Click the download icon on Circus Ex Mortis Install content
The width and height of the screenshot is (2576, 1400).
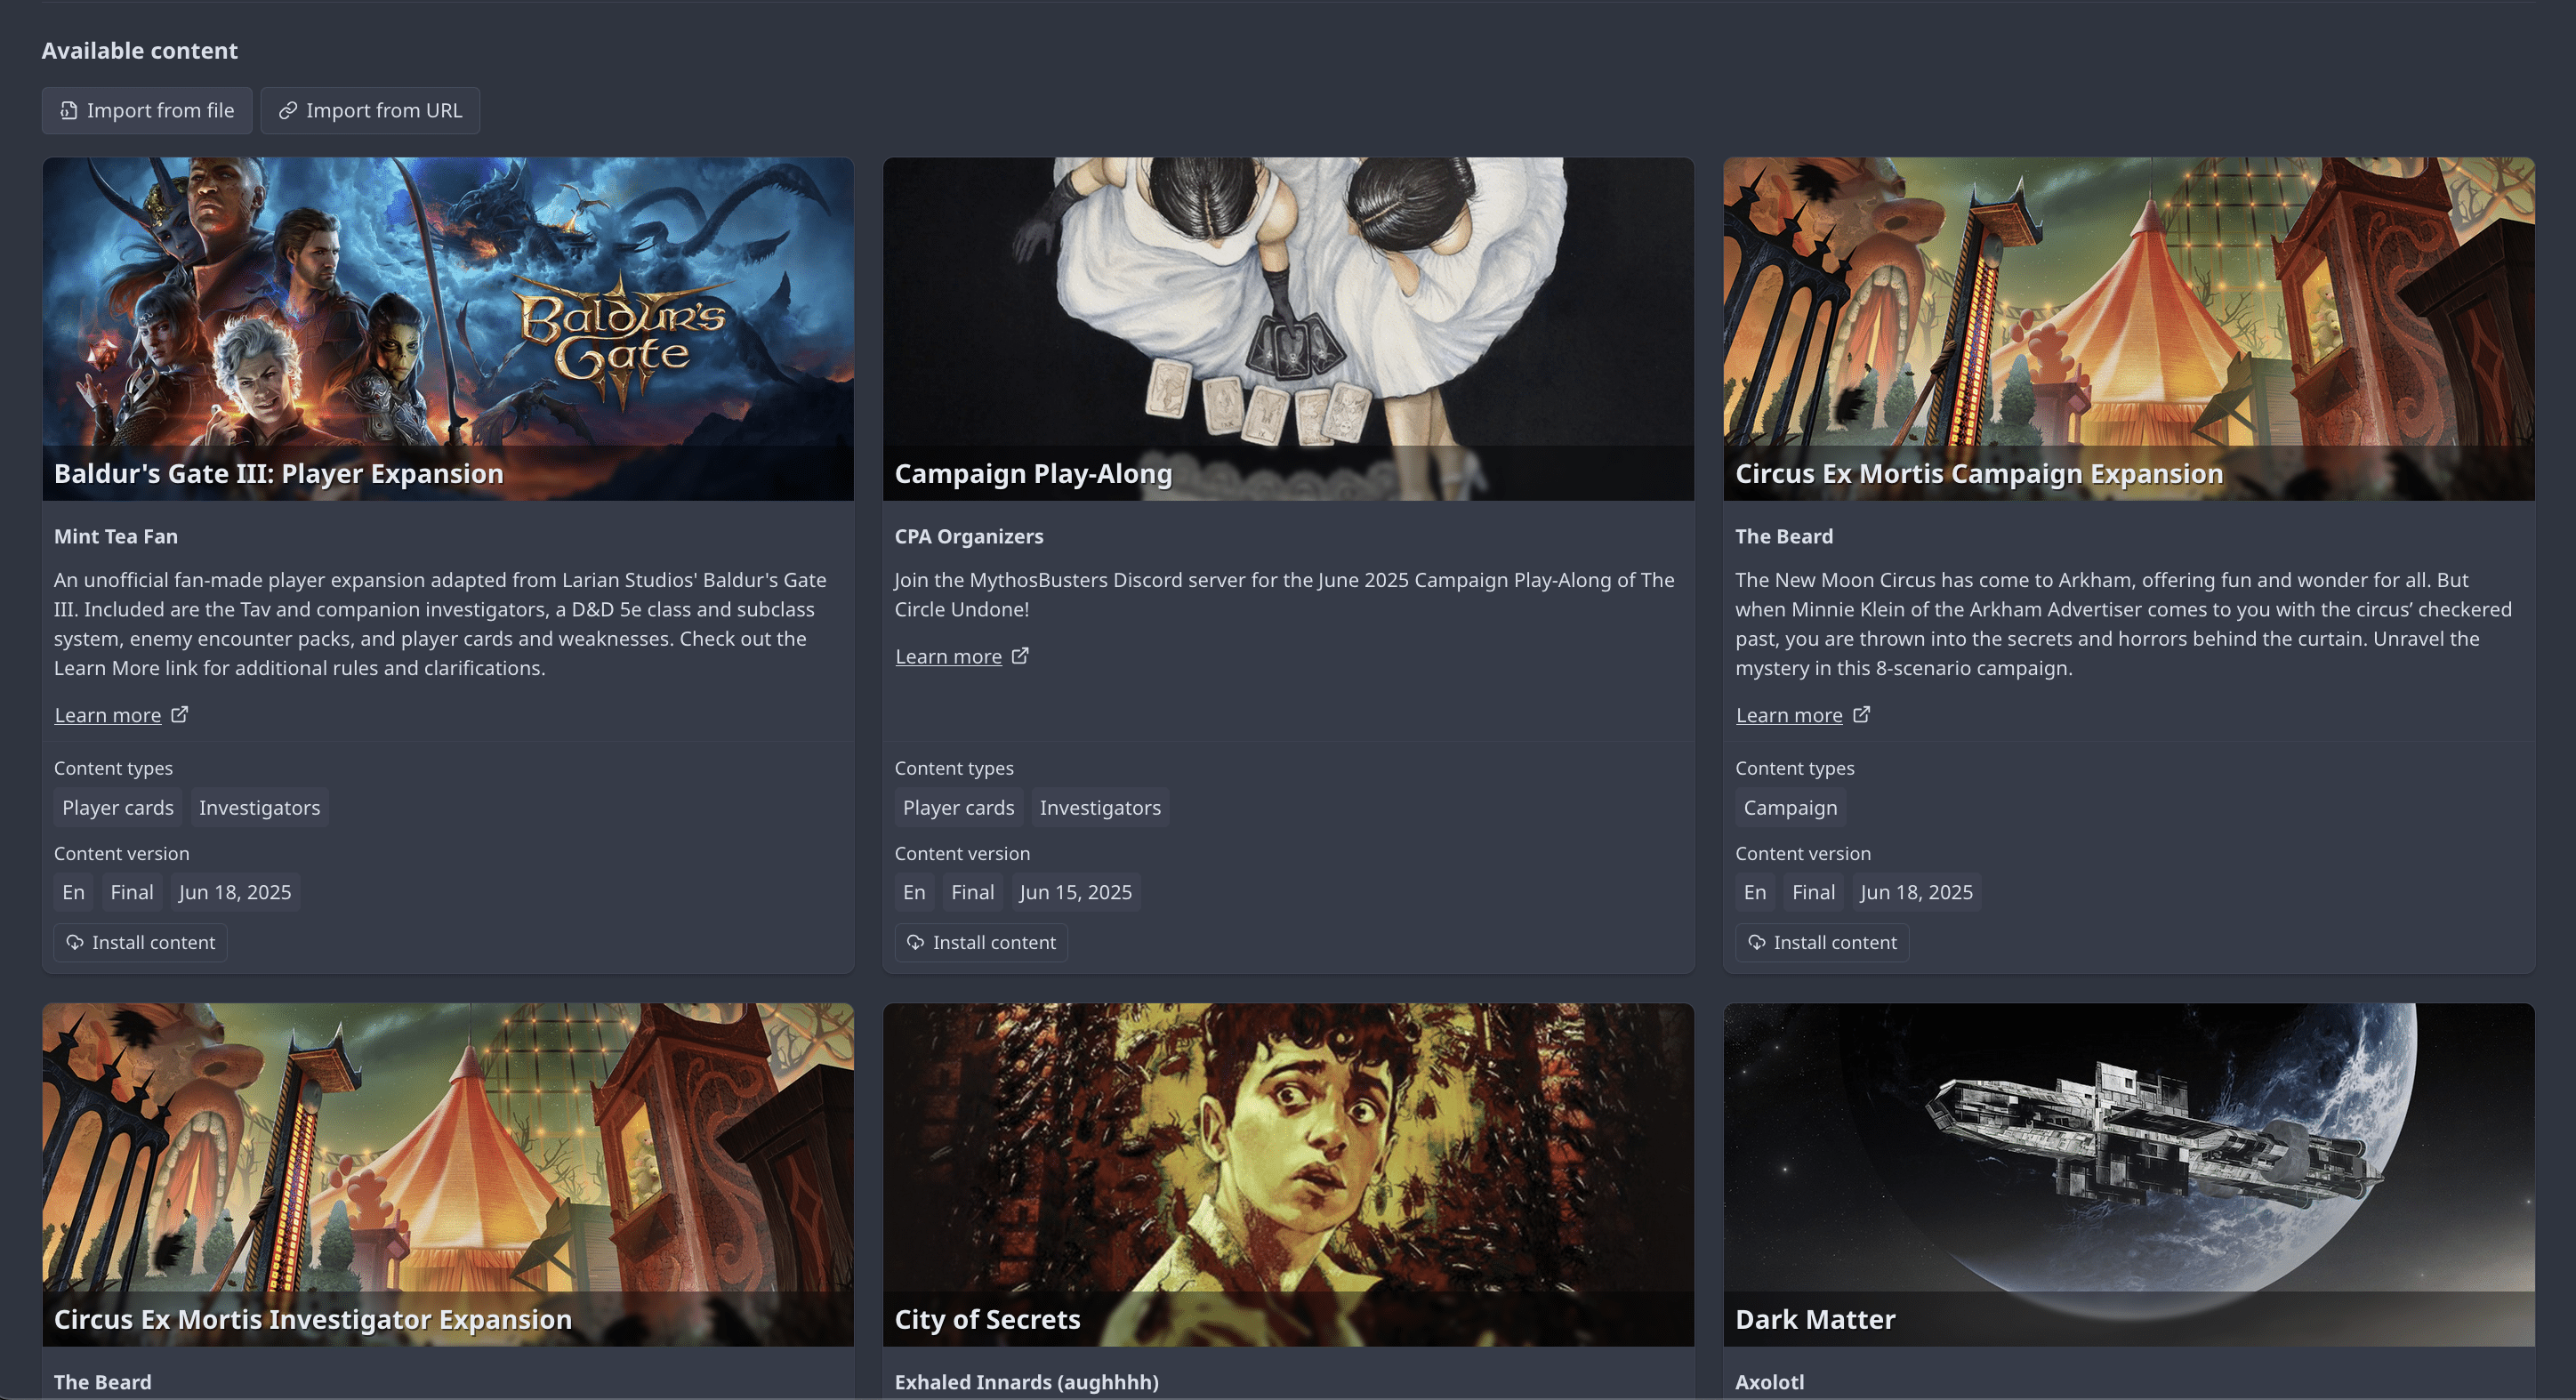(x=1757, y=941)
